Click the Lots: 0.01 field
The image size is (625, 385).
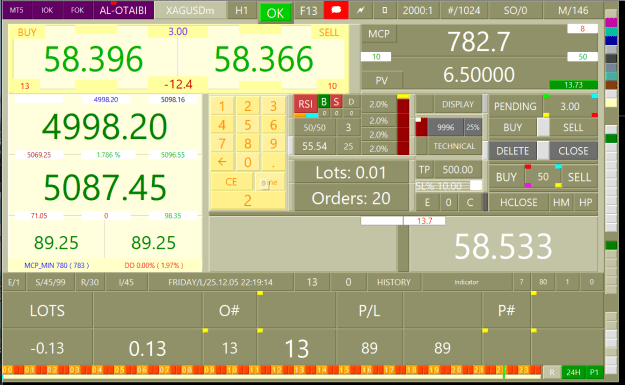click(351, 173)
